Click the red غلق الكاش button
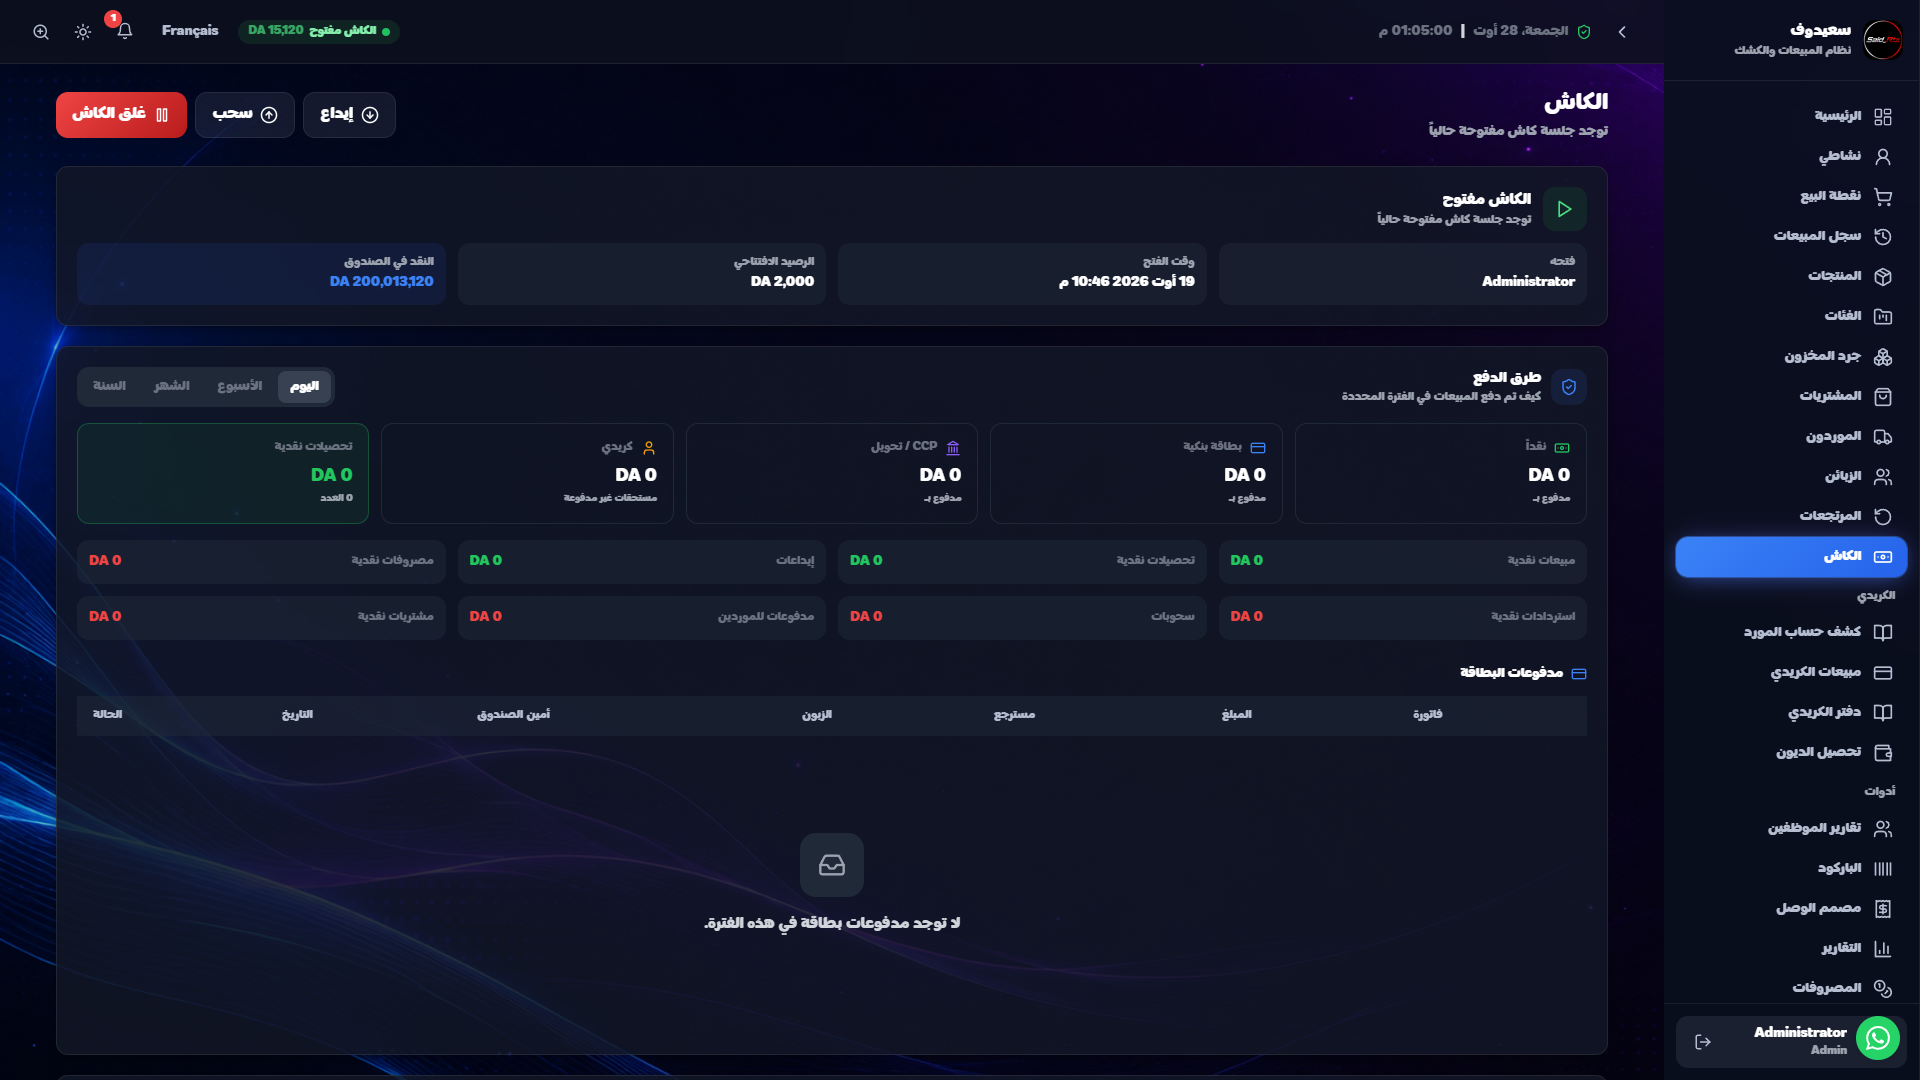 click(x=121, y=115)
